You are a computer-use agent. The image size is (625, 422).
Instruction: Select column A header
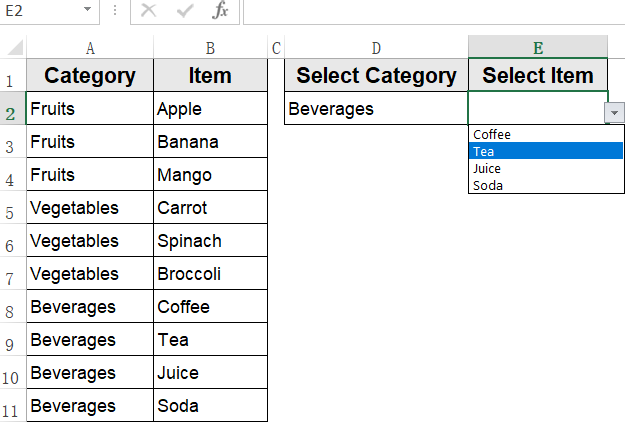[90, 47]
